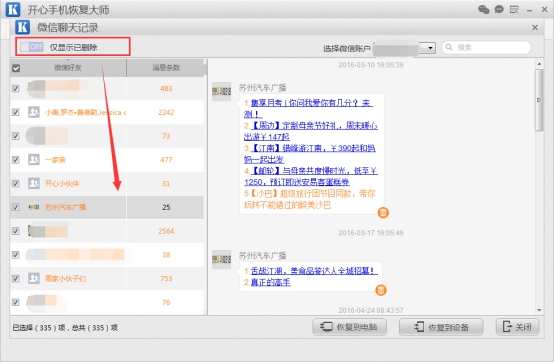Image resolution: width=554 pixels, height=362 pixels.
Task: Click message count 25
Action: 166,207
